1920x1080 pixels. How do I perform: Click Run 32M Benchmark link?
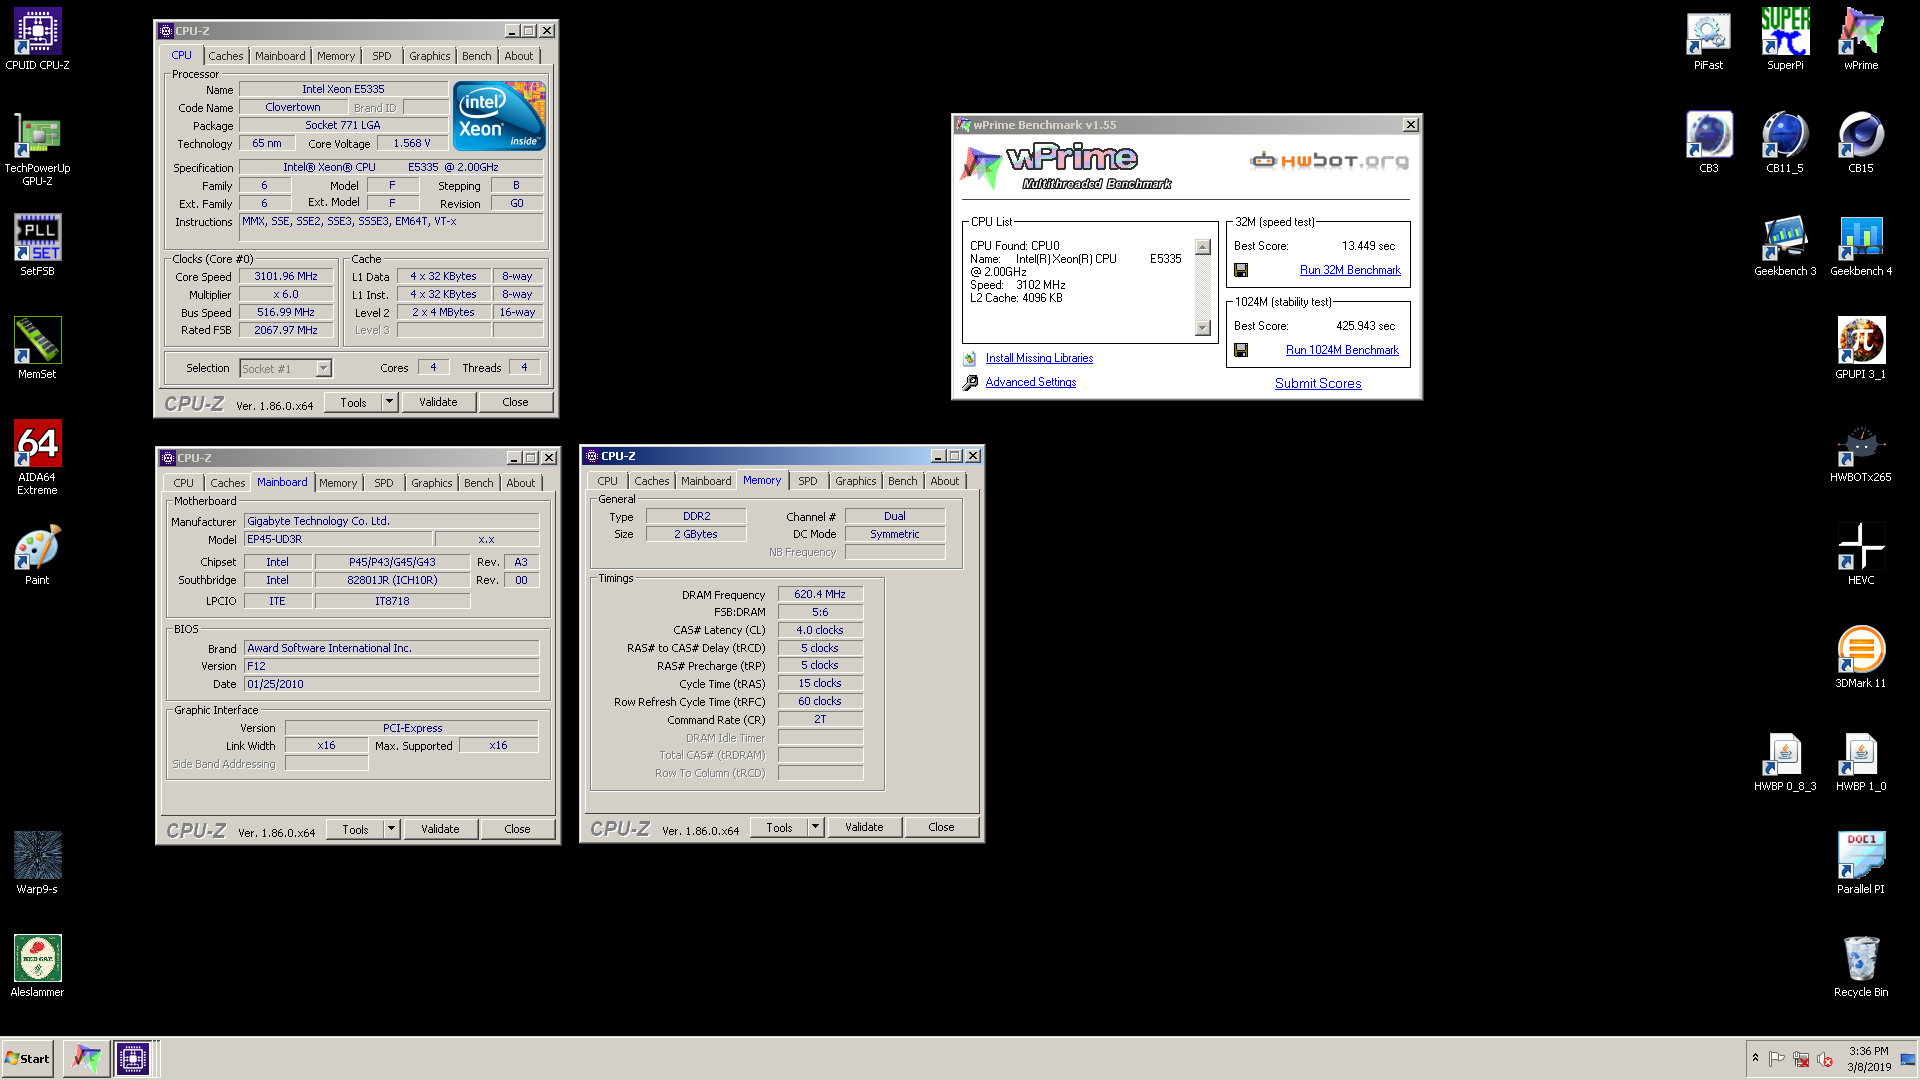pyautogui.click(x=1350, y=270)
